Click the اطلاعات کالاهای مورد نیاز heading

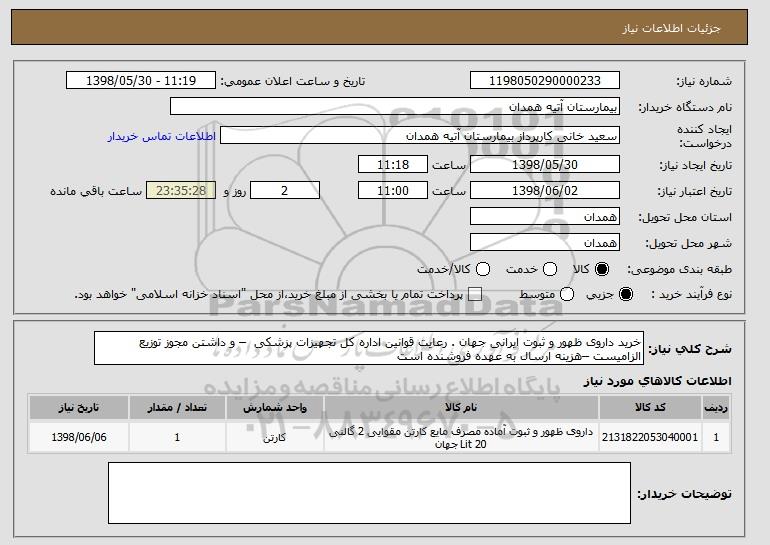click(657, 381)
